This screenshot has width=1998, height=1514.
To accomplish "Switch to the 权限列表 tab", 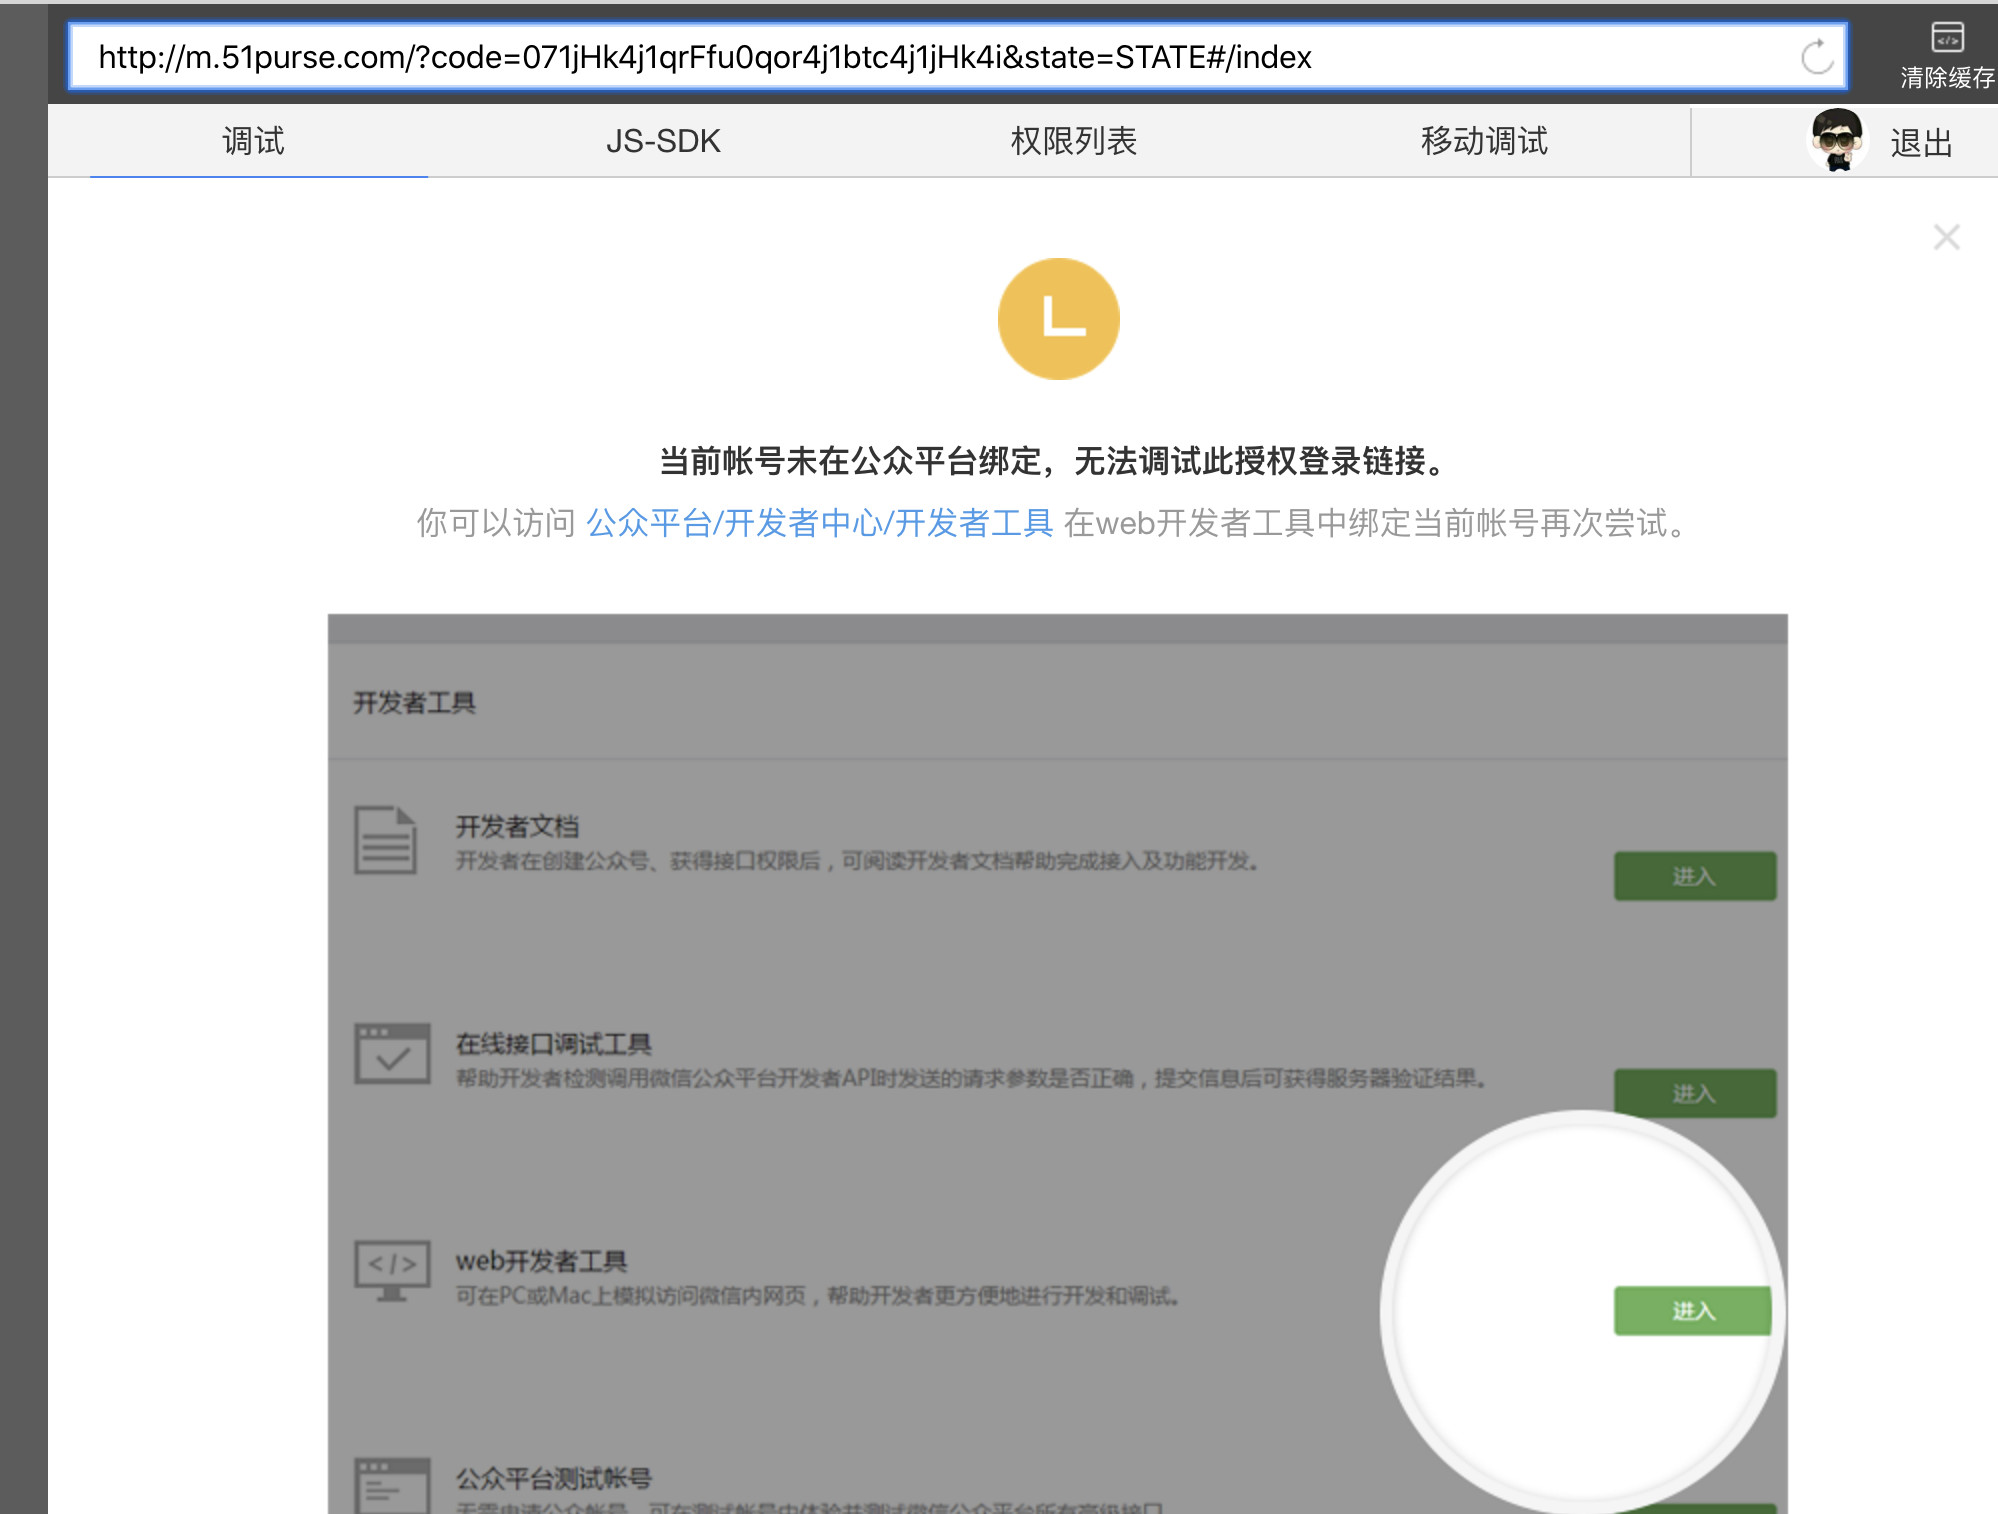I will click(x=1073, y=141).
